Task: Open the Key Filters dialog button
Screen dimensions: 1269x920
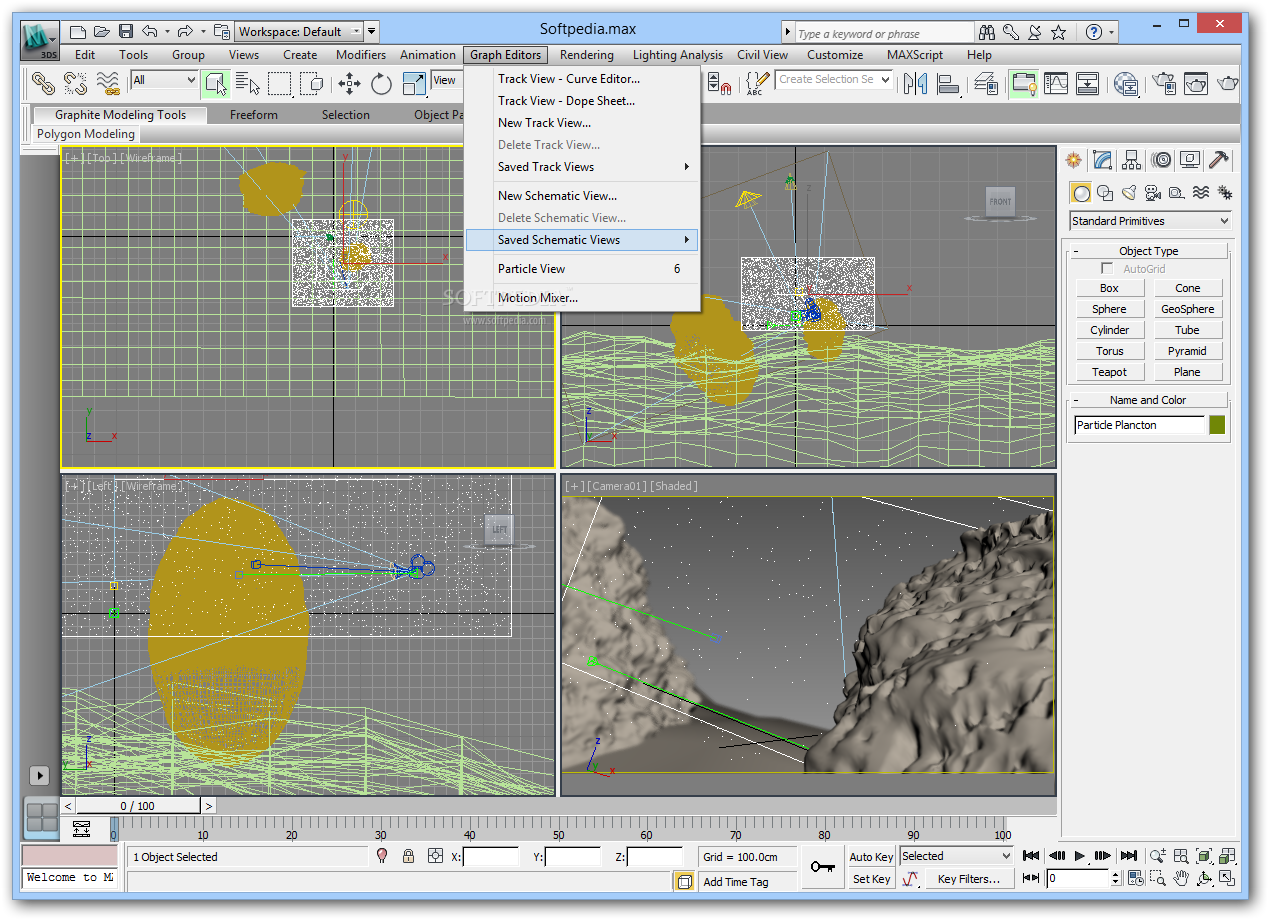Action: point(969,879)
